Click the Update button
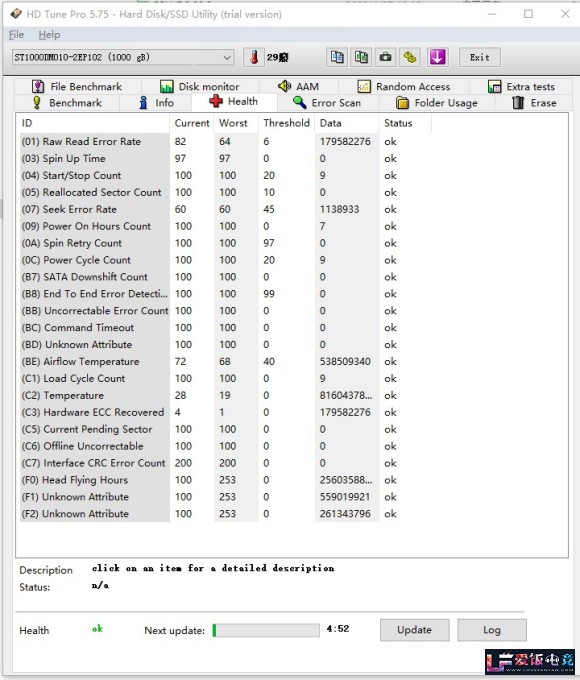 point(414,630)
